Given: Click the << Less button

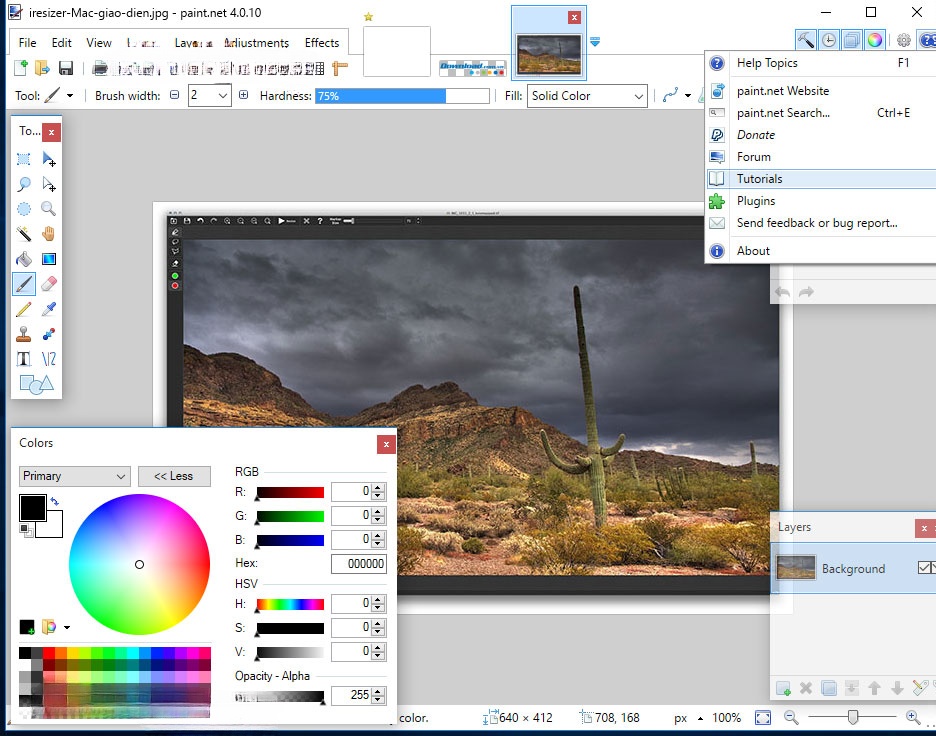Looking at the screenshot, I should click(174, 476).
